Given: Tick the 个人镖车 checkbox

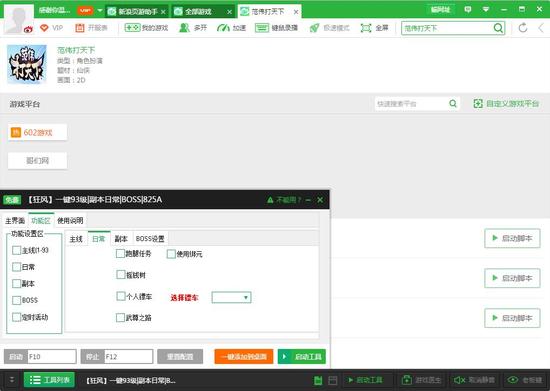Looking at the screenshot, I should 120,296.
